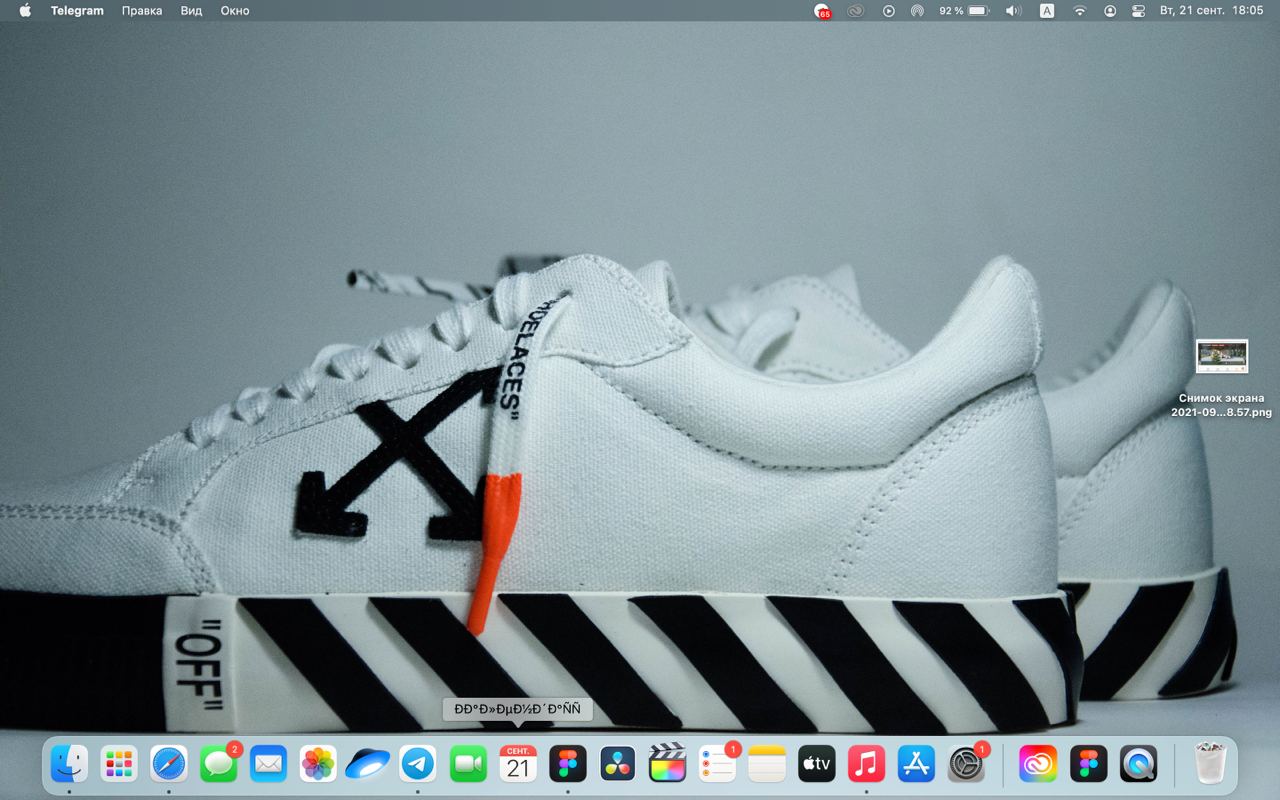1280x800 pixels.
Task: Open Launchpad from the dock
Action: coord(119,764)
